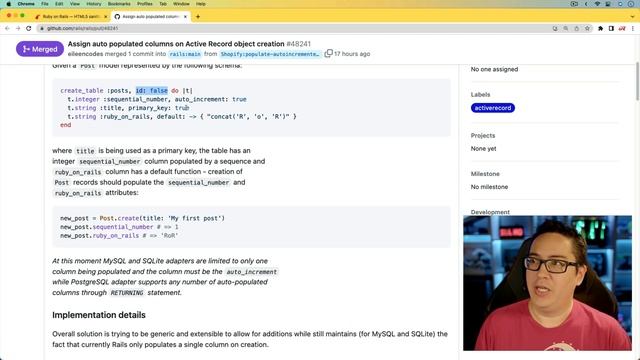The width and height of the screenshot is (640, 360).
Task: Open the screen recording menu bar icon
Action: pos(574,4)
